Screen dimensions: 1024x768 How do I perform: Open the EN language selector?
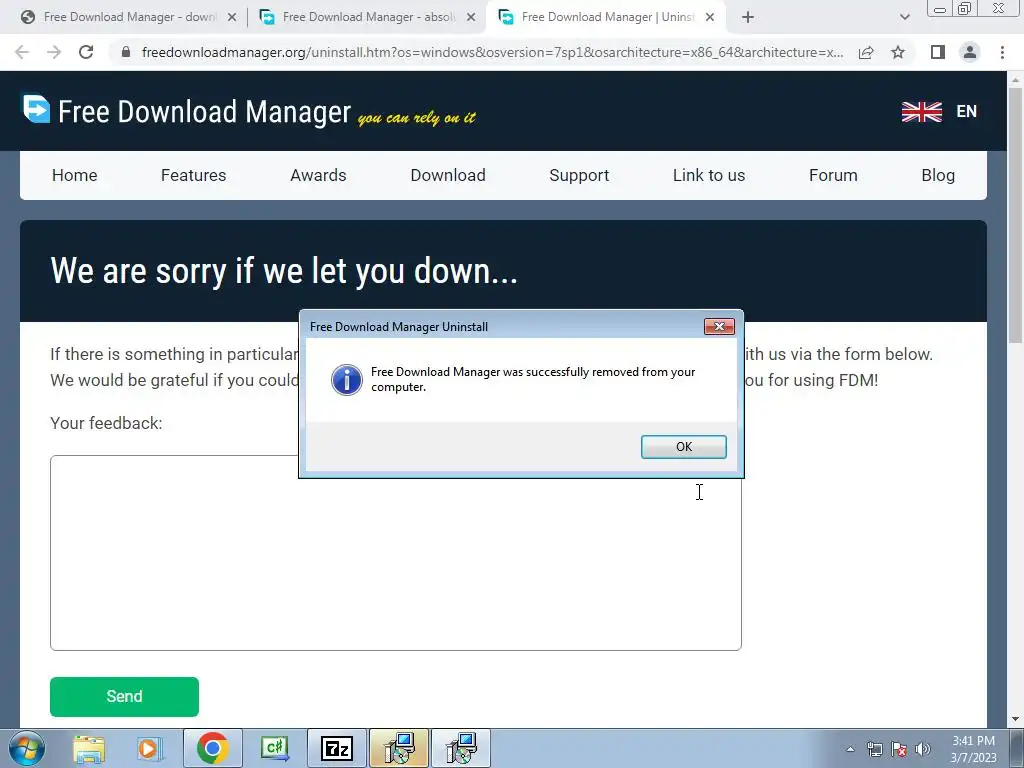tap(967, 112)
